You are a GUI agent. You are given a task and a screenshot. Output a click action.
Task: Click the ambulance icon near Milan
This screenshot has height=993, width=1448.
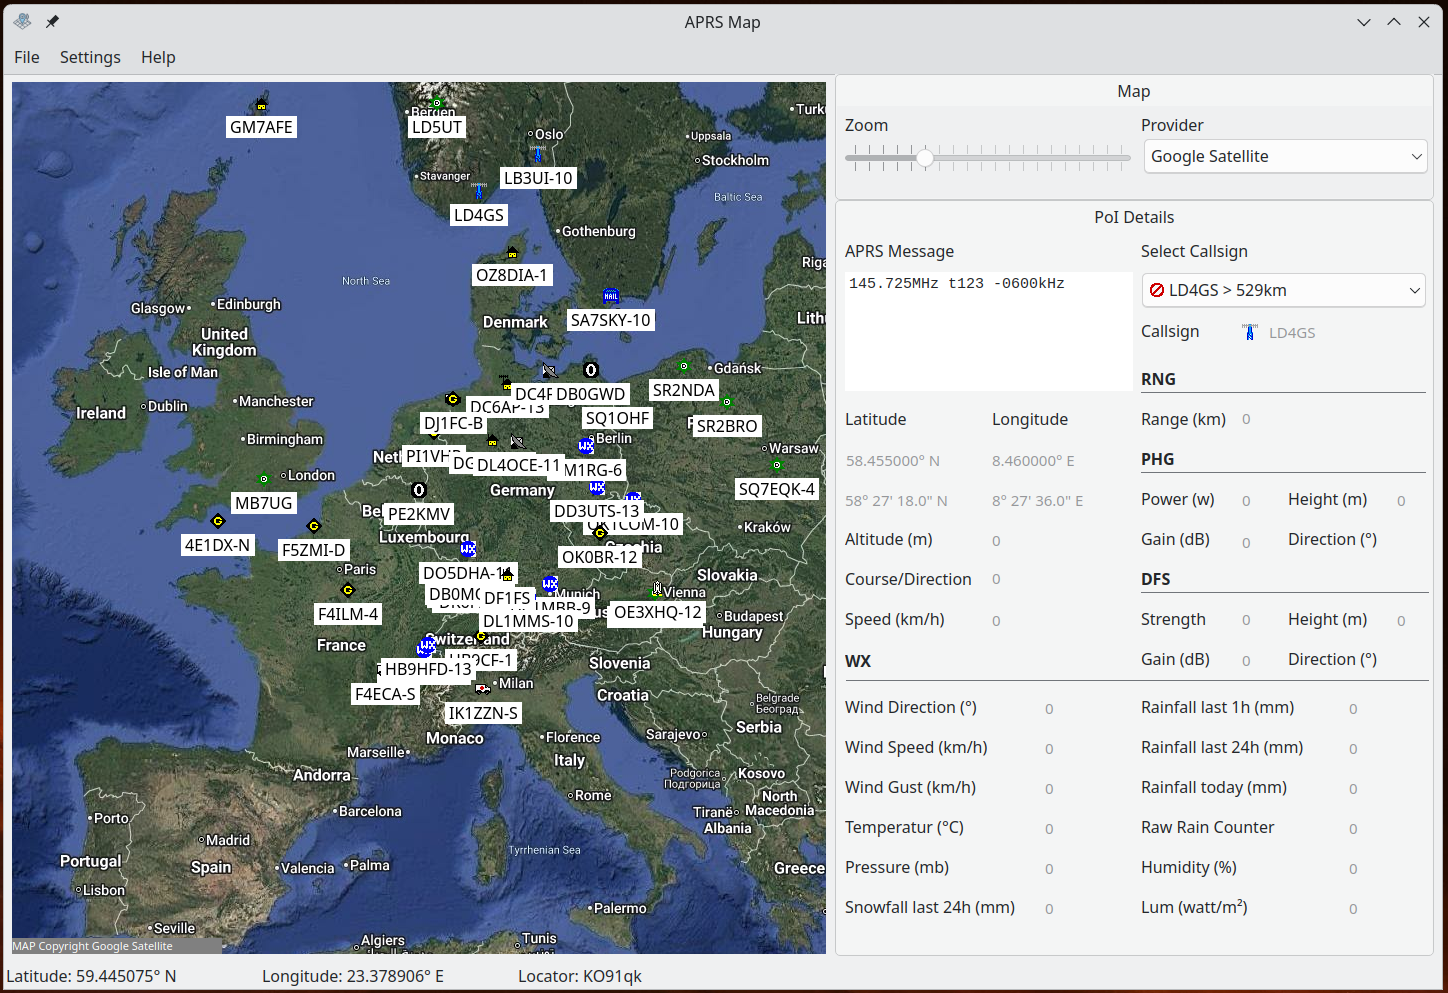click(x=483, y=688)
